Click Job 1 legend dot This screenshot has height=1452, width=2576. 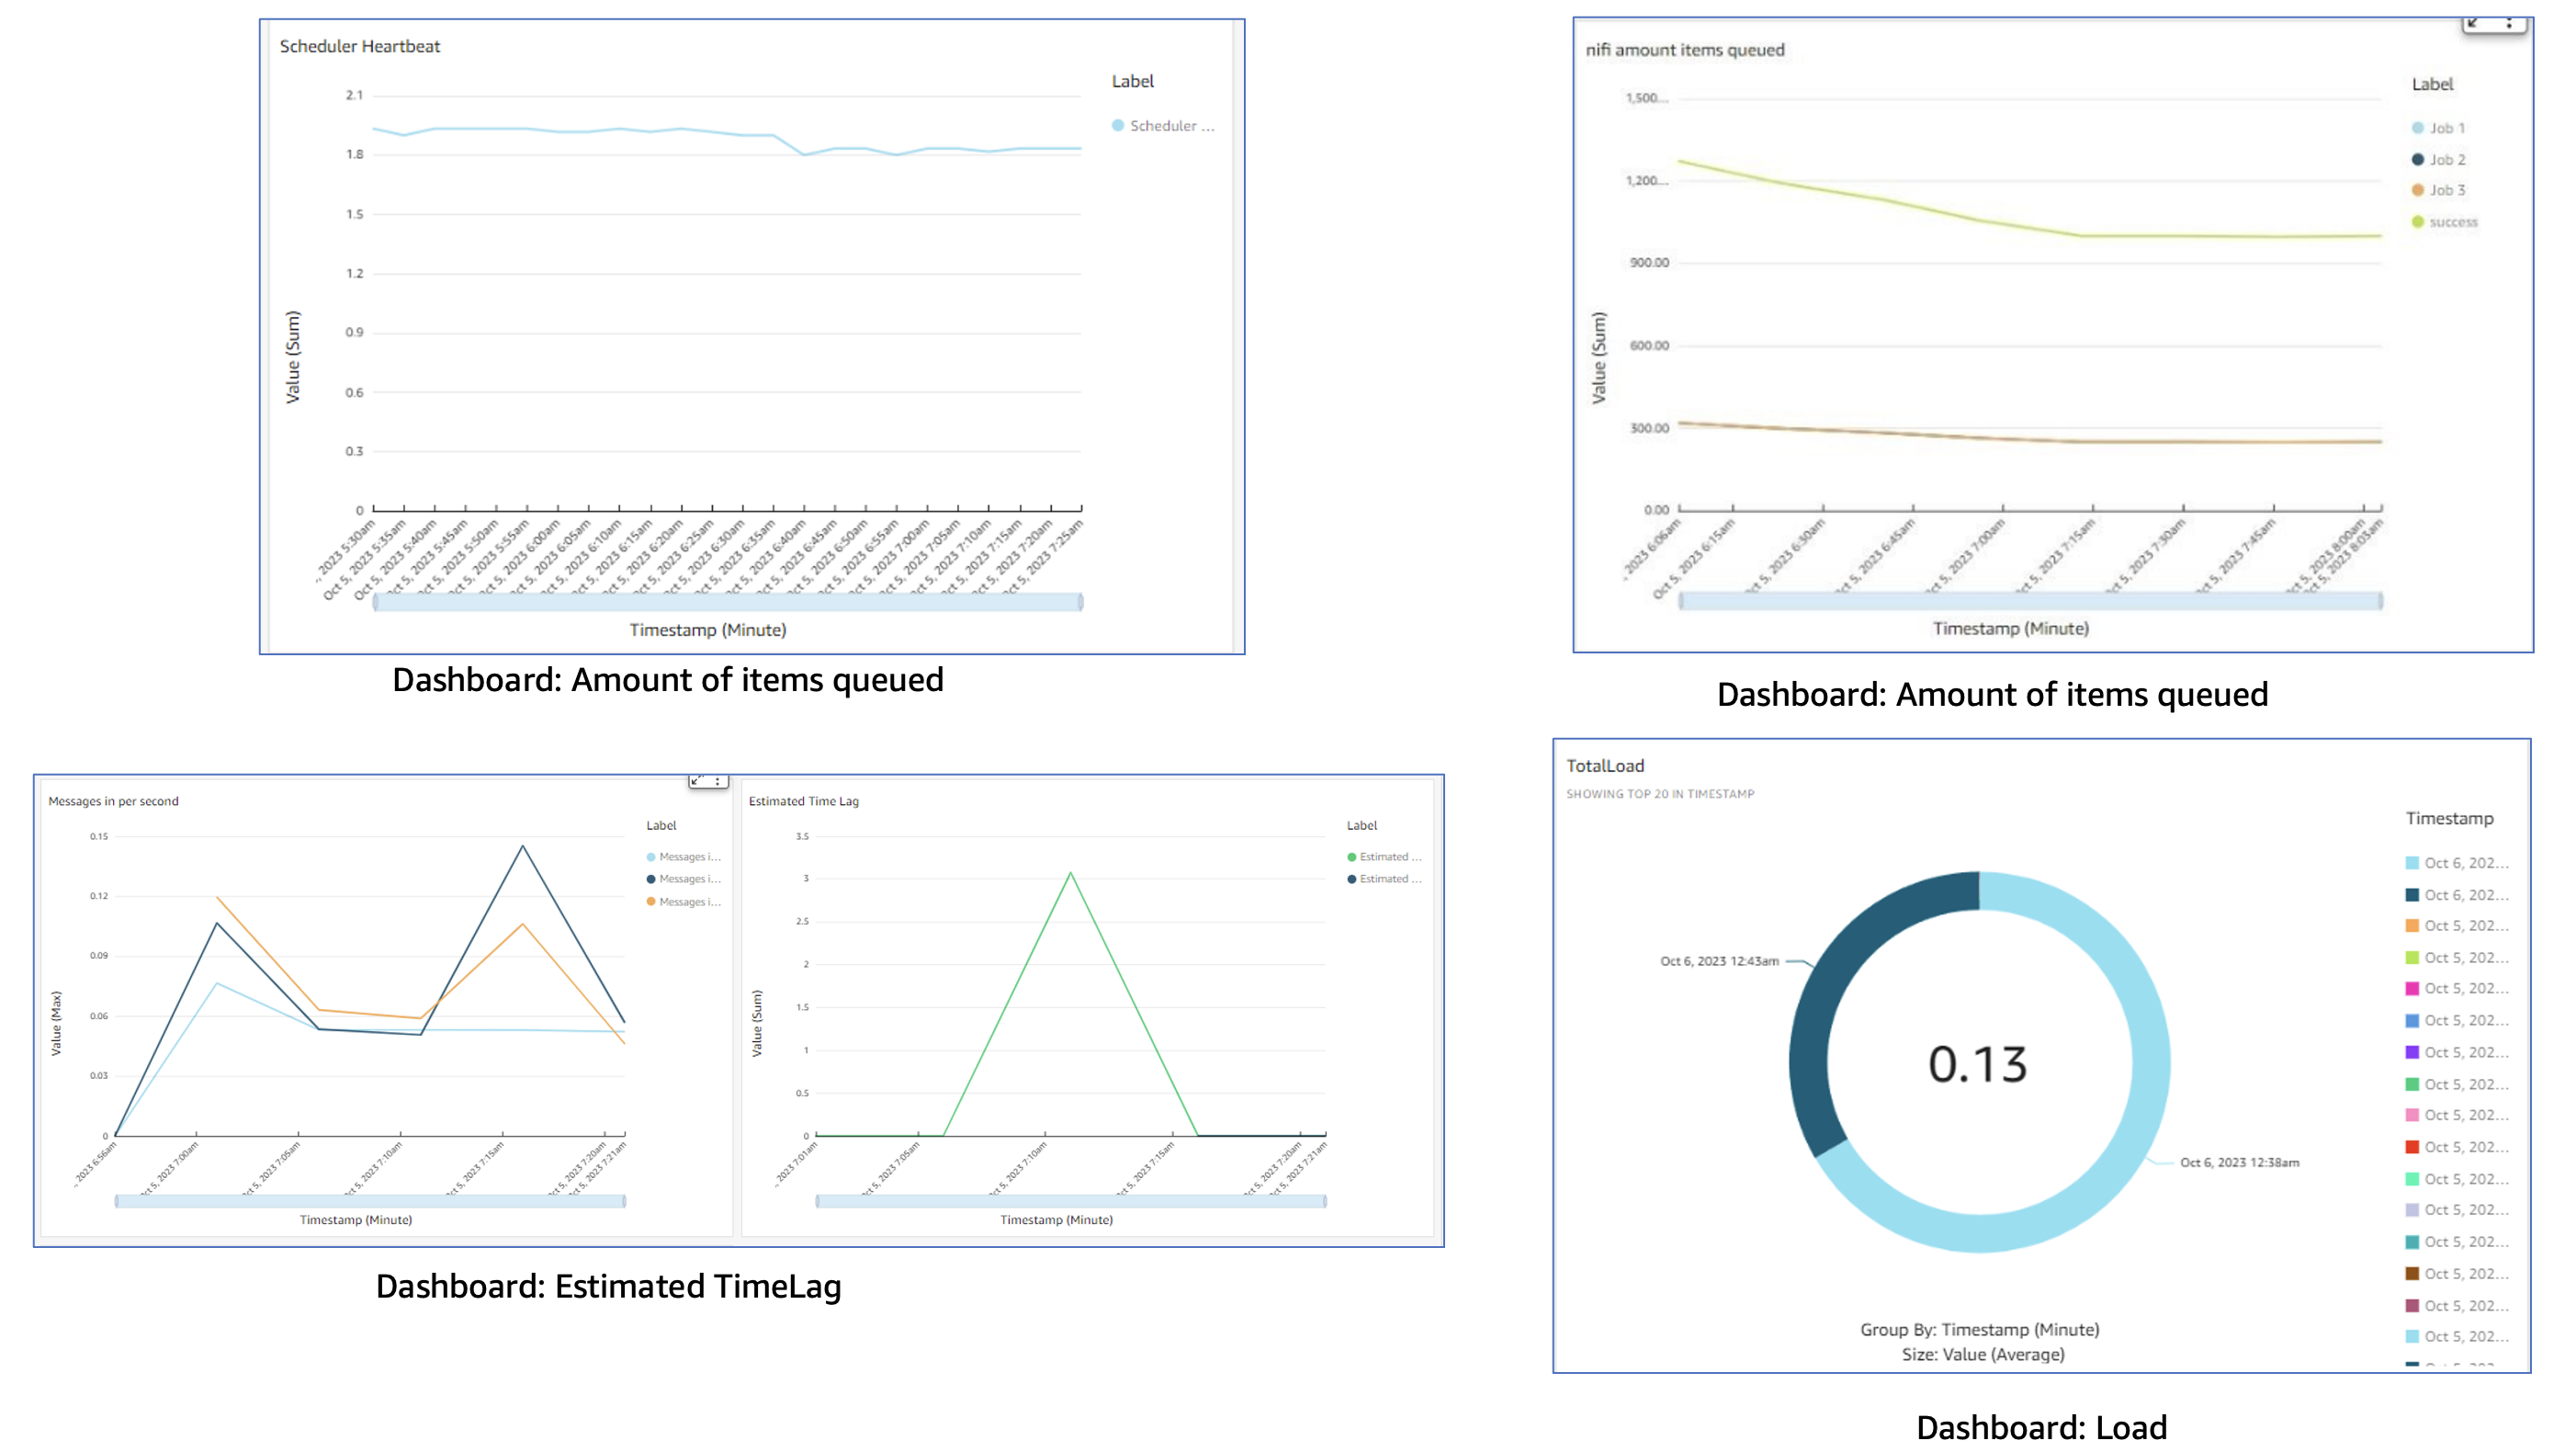pos(2418,128)
